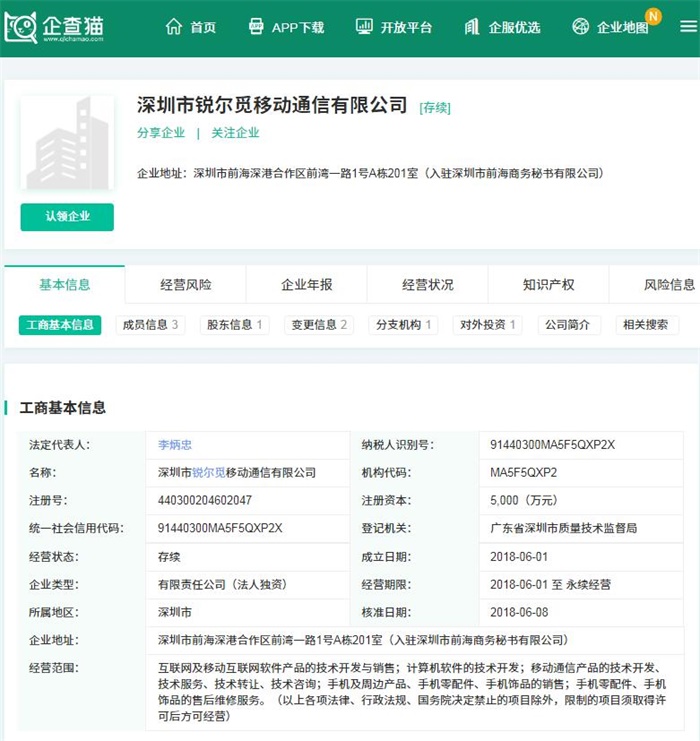Image resolution: width=700 pixels, height=741 pixels.
Task: Click the 纳税人识别号 value 91440300MA5F5QXP2X
Action: coord(553,445)
